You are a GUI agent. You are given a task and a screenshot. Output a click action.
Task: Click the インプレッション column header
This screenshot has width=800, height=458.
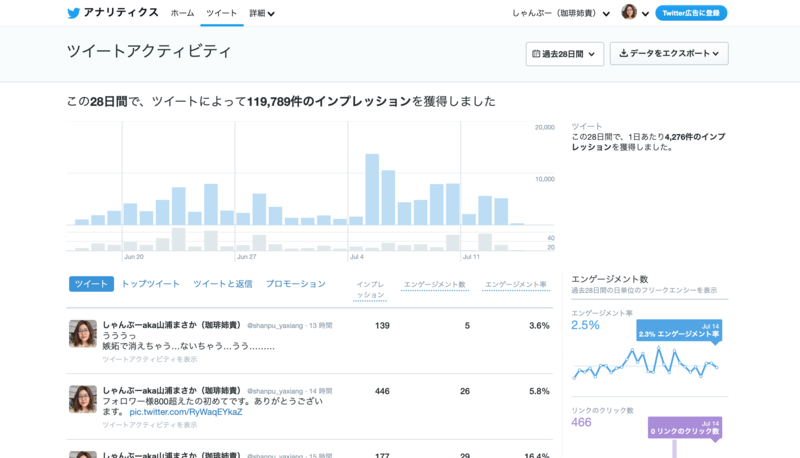click(370, 290)
